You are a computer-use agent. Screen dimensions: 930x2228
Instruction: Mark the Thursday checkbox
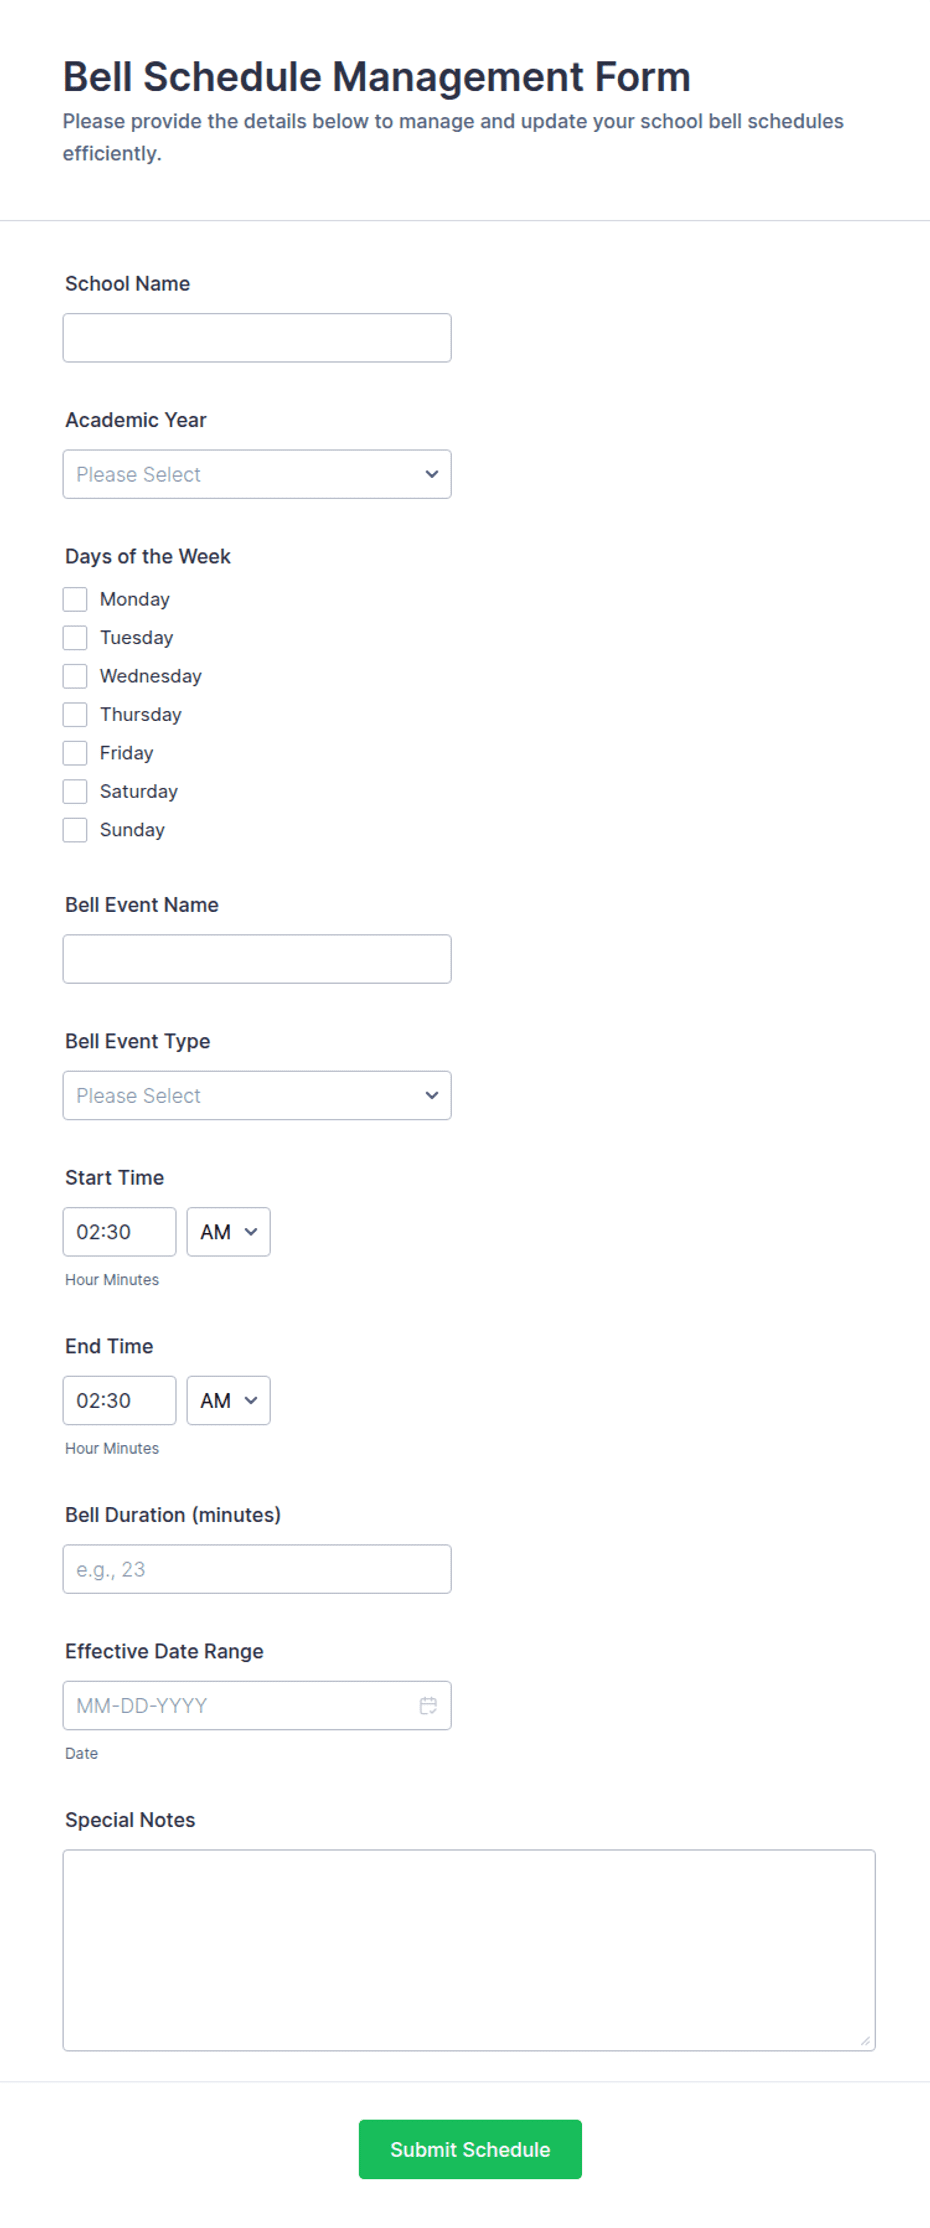pos(75,714)
